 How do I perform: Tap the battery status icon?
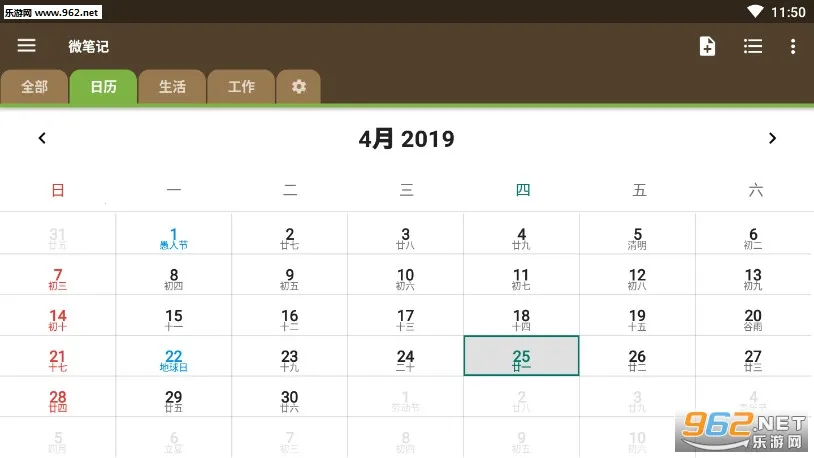tap(771, 12)
